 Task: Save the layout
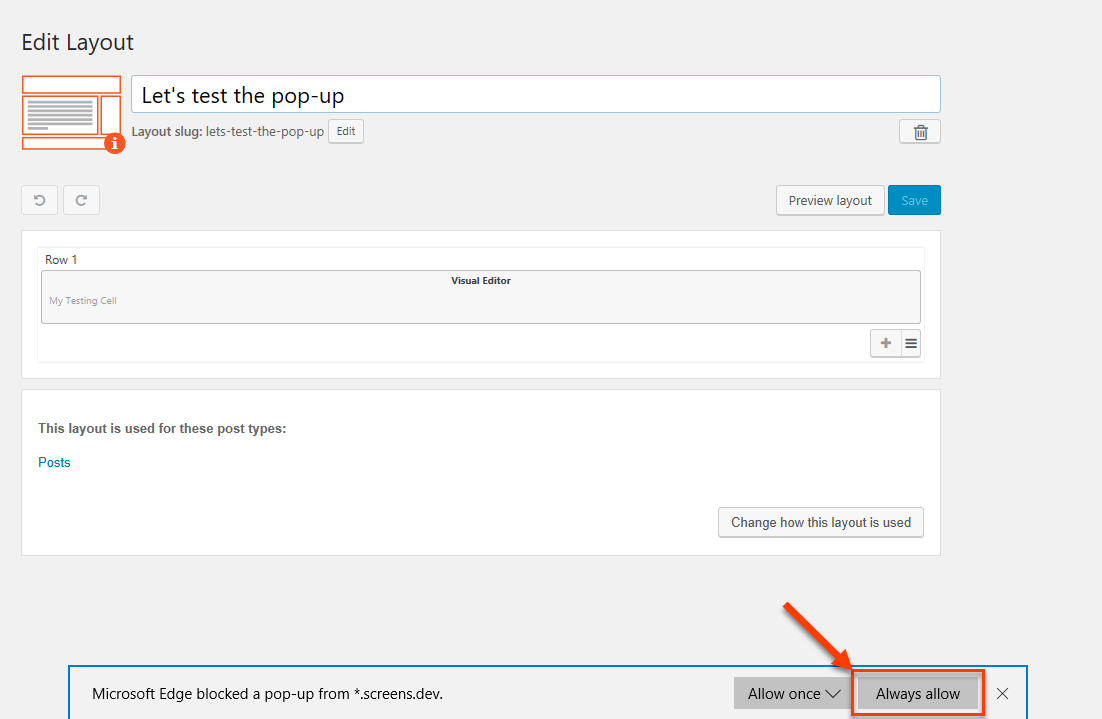[x=914, y=200]
